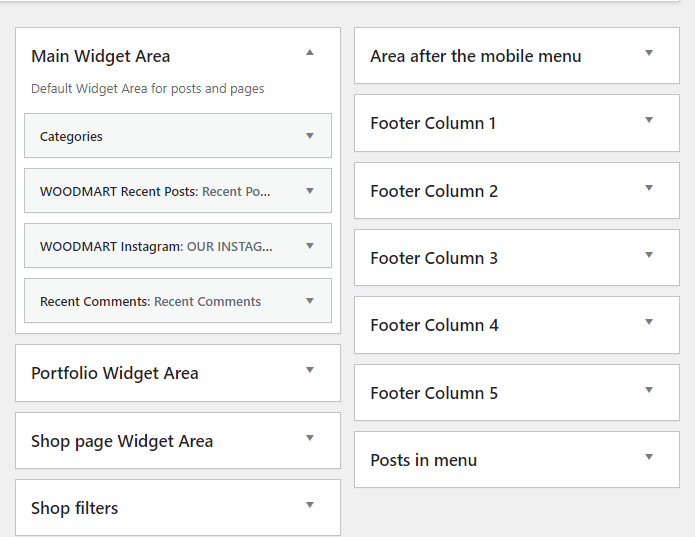The image size is (695, 537).
Task: Expand Footer Column 1 arrow
Action: pyautogui.click(x=649, y=120)
